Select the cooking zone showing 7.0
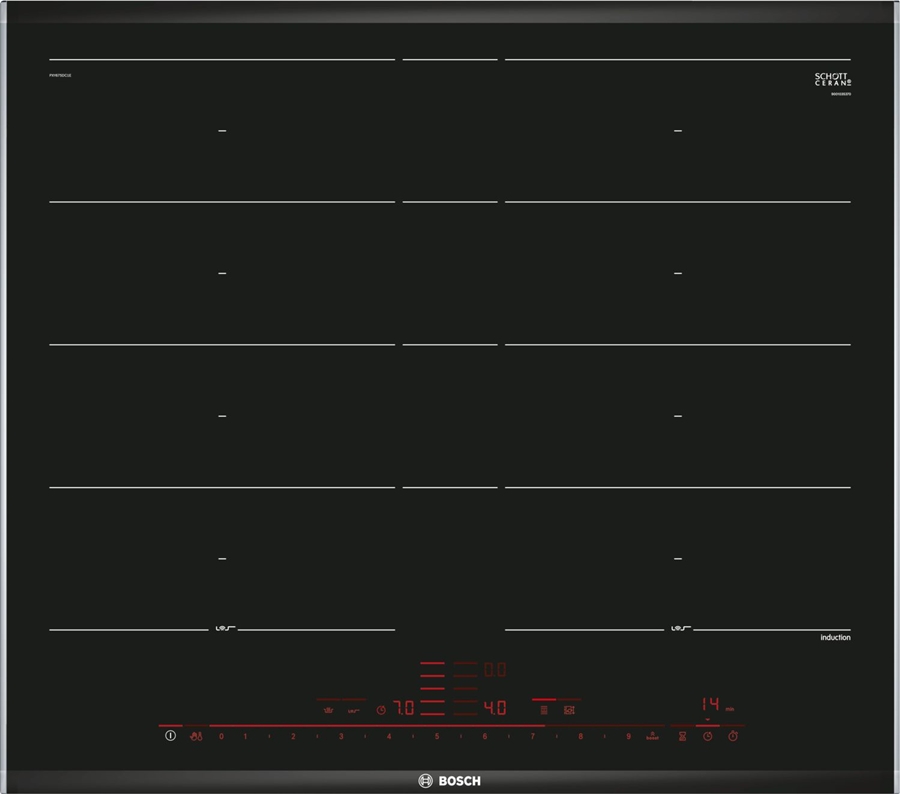Image resolution: width=900 pixels, height=794 pixels. coord(402,708)
